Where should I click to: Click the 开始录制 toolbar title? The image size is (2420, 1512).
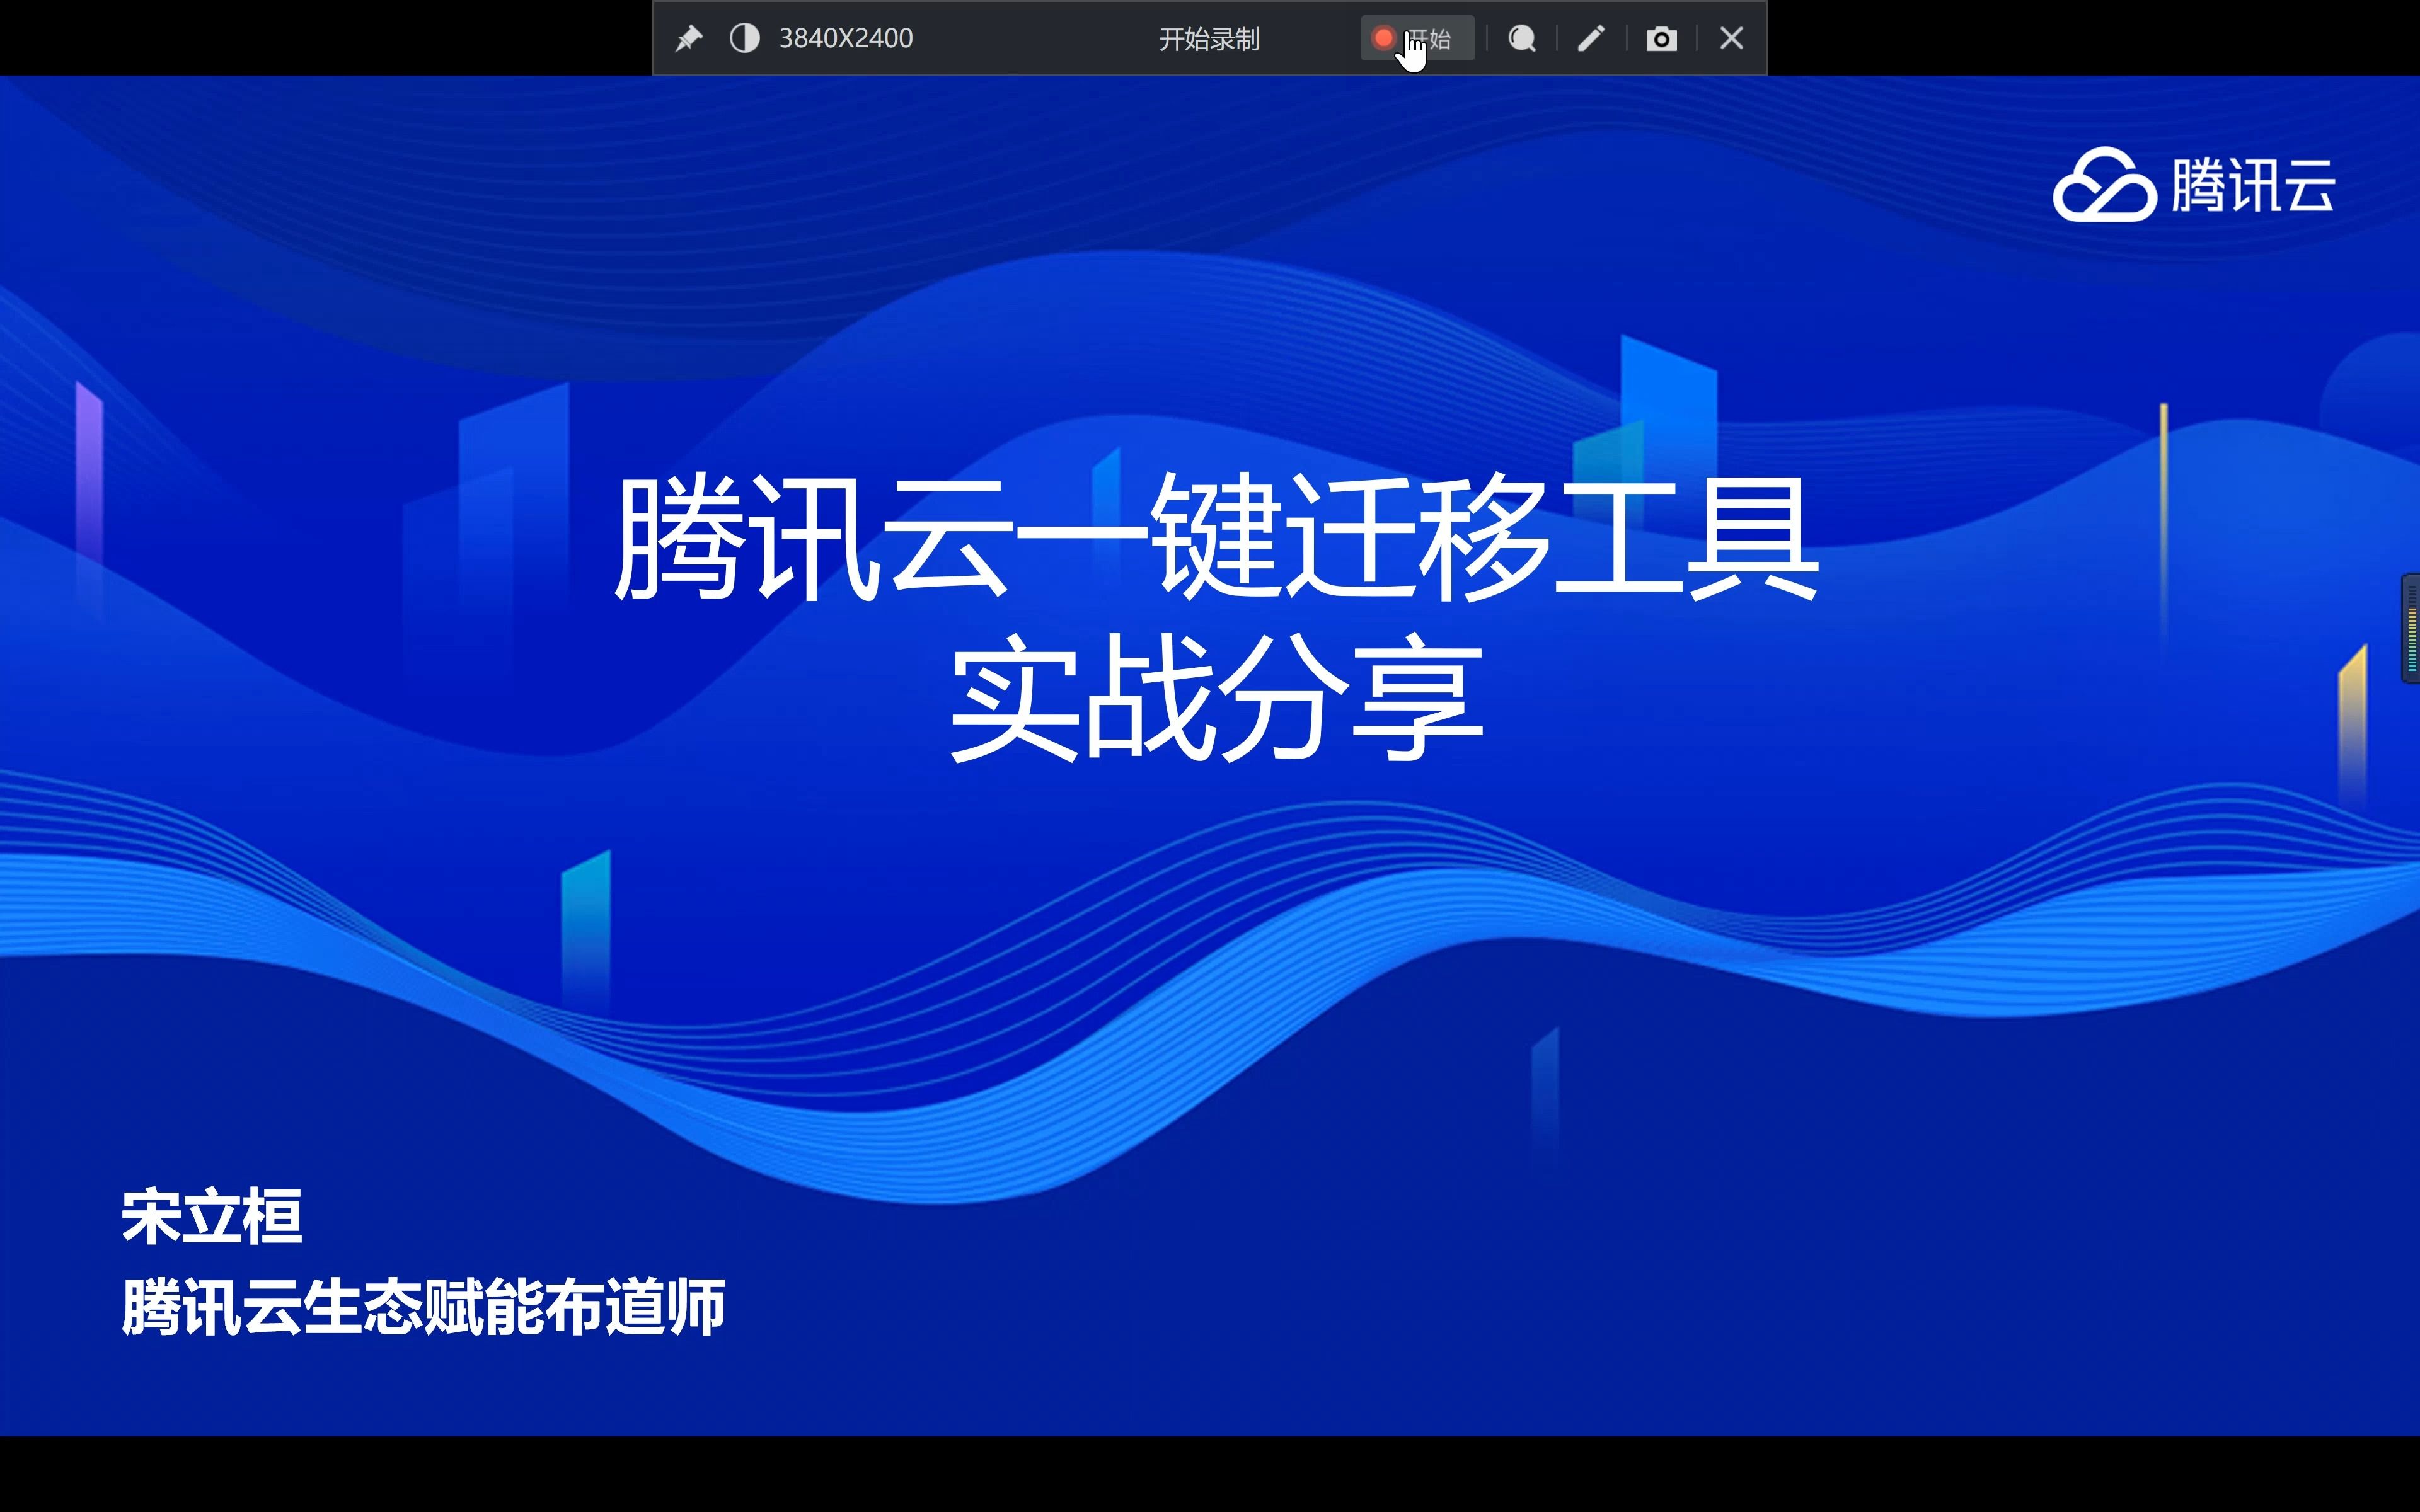1209,39
